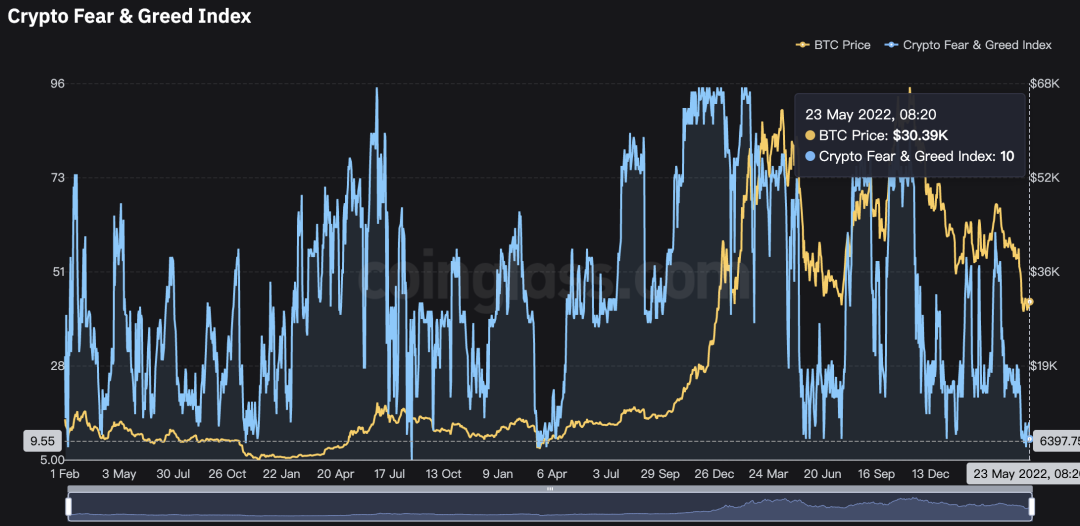This screenshot has width=1080, height=526.
Task: Click the middle of the range overview bar
Action: tap(550, 507)
